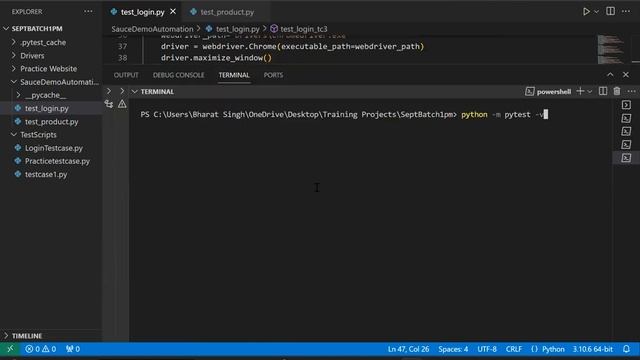Screen dimensions: 640x360
Task: Click test_login_tc3 breadcrumb symbol
Action: (304, 29)
